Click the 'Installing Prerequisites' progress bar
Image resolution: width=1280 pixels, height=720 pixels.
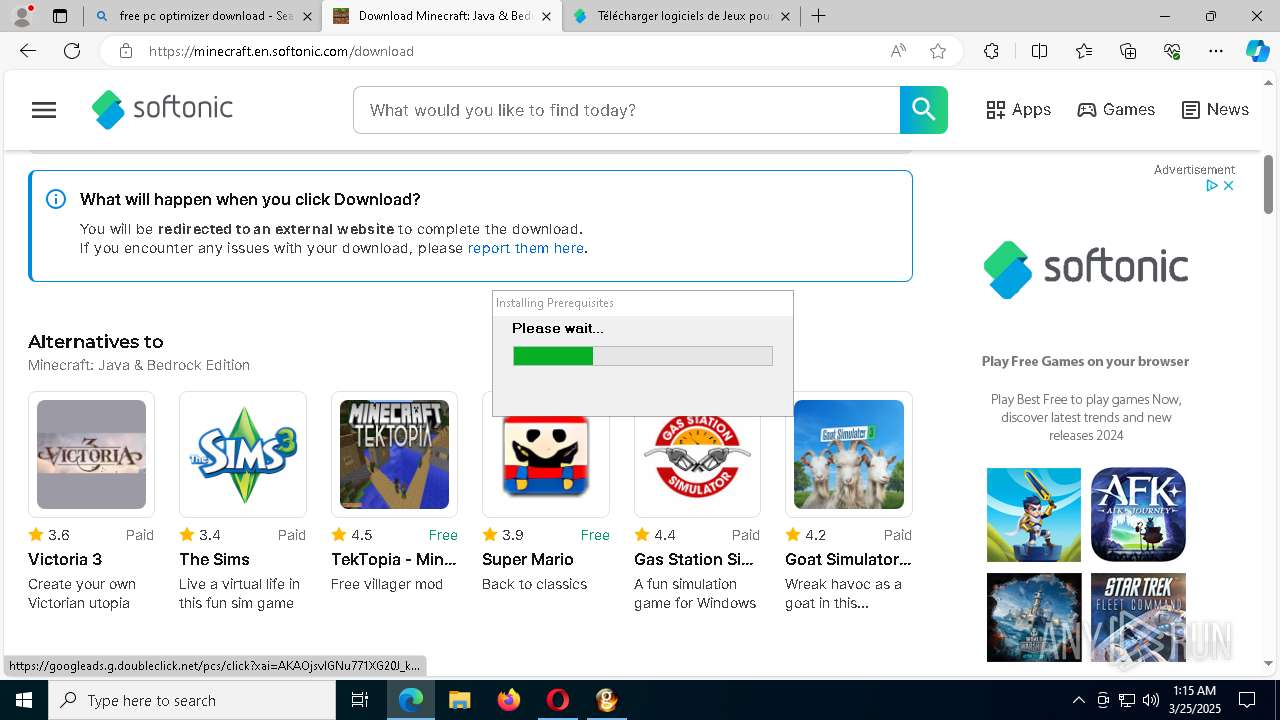point(643,356)
